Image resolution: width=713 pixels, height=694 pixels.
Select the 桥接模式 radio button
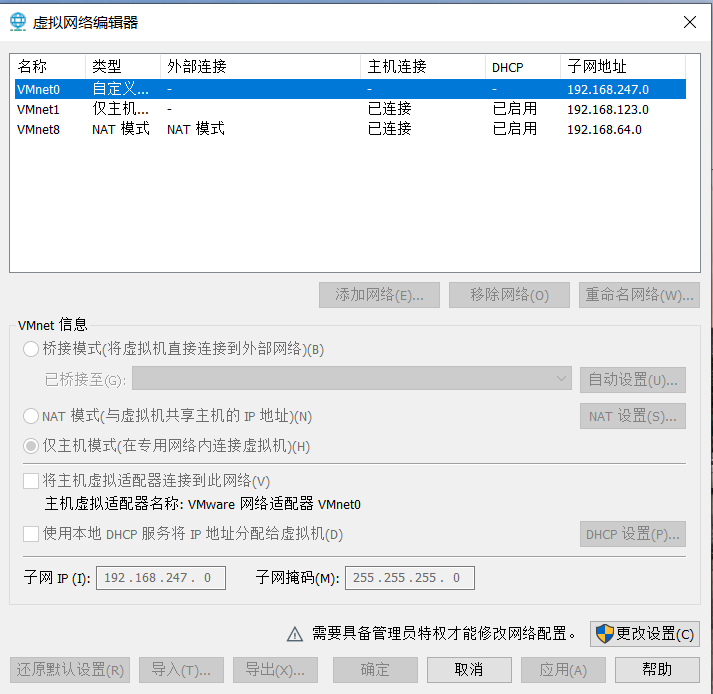(x=31, y=349)
